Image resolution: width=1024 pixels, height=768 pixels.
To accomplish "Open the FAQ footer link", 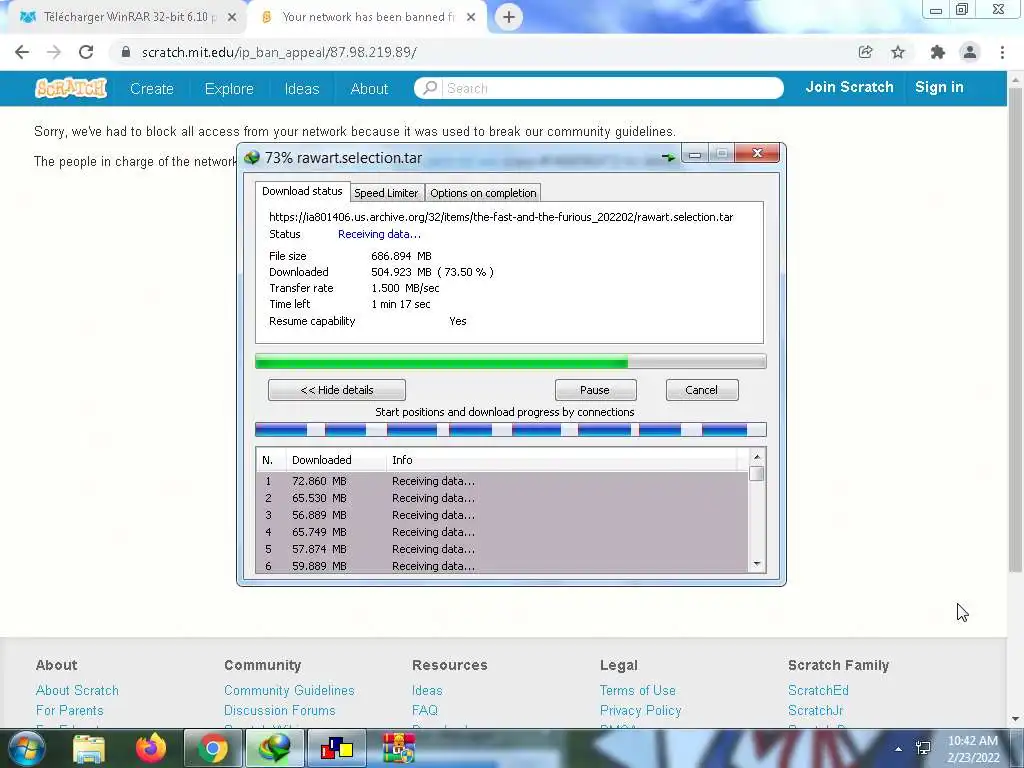I will click(424, 711).
